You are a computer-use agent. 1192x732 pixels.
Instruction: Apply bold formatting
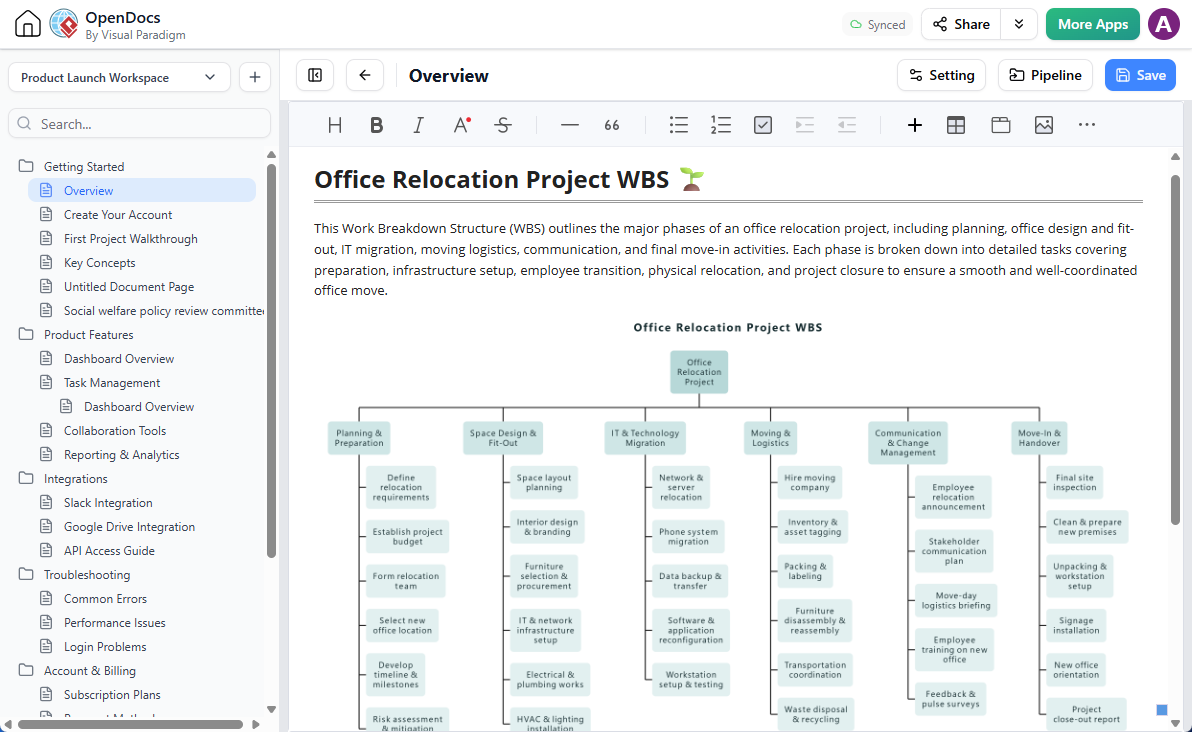tap(376, 125)
